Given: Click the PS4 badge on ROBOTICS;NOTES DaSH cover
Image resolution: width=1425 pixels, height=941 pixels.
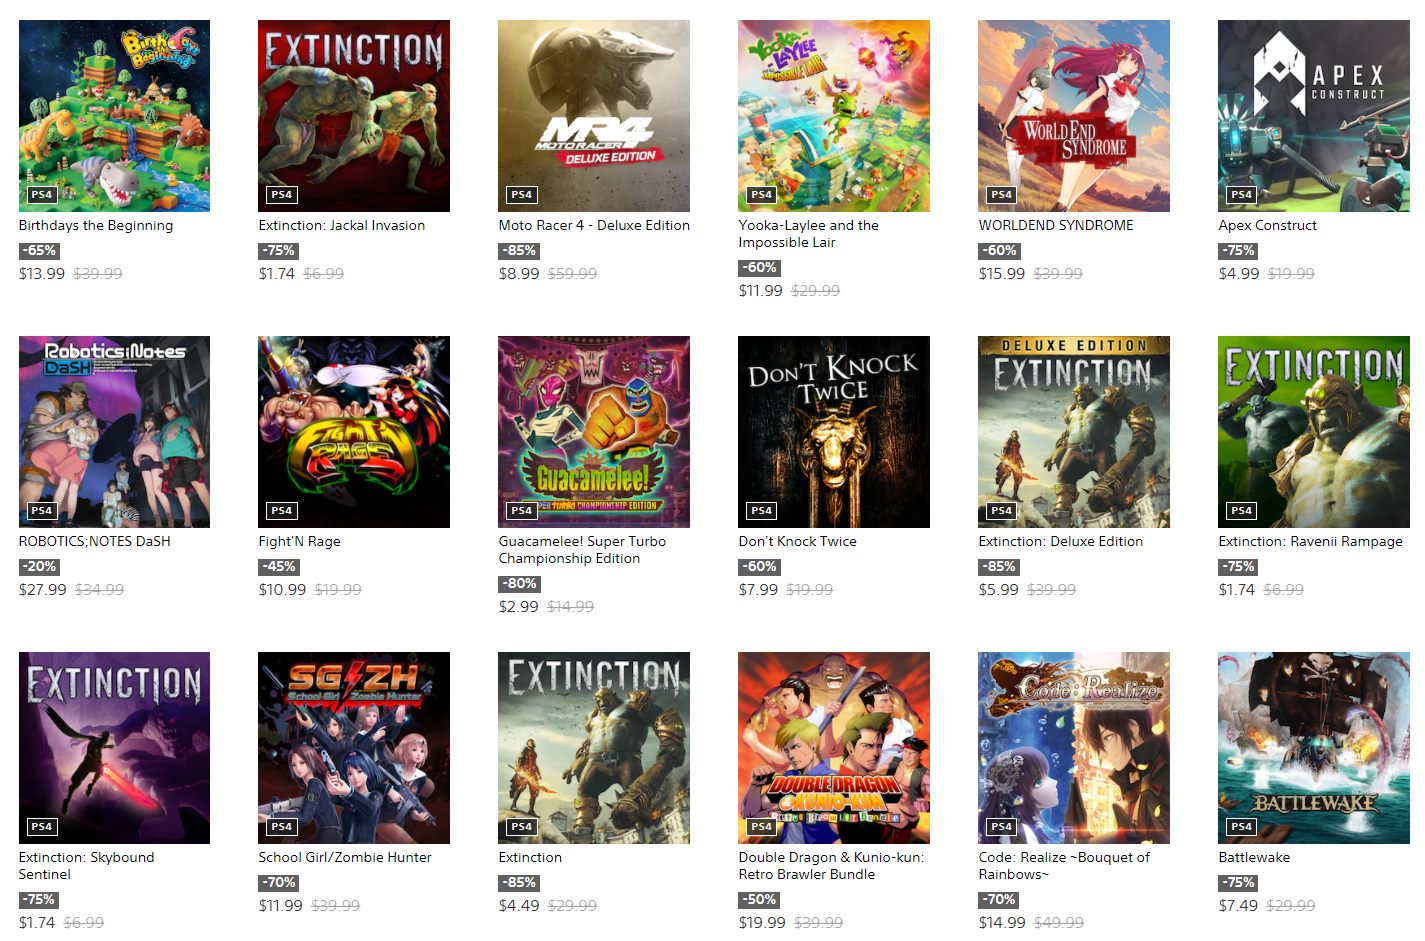Looking at the screenshot, I should point(42,511).
